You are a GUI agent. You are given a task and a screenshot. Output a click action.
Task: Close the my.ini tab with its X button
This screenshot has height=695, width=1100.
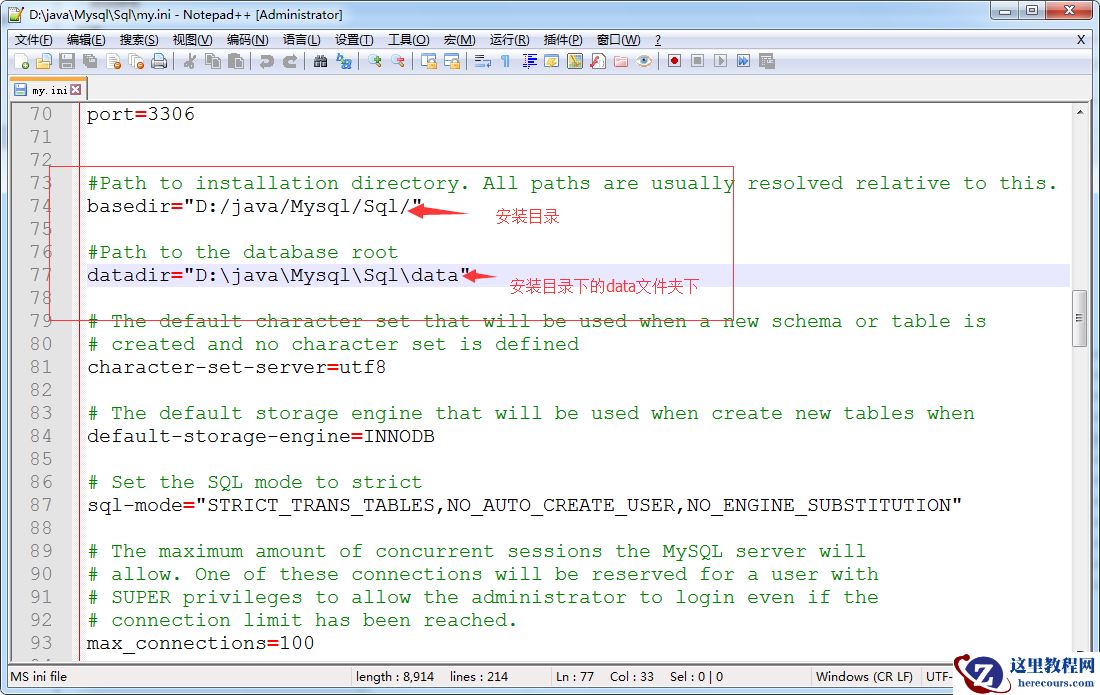[75, 90]
